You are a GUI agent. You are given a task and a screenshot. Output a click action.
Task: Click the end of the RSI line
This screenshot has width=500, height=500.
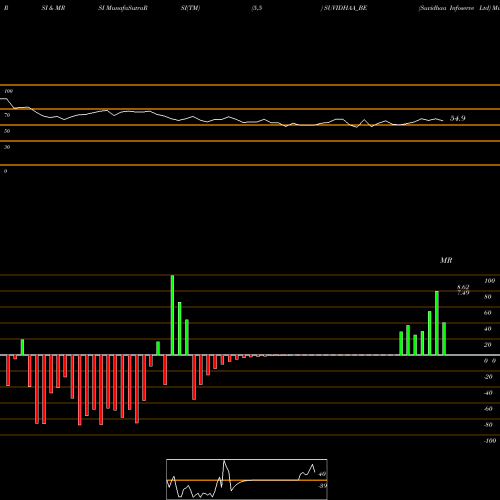tap(443, 120)
